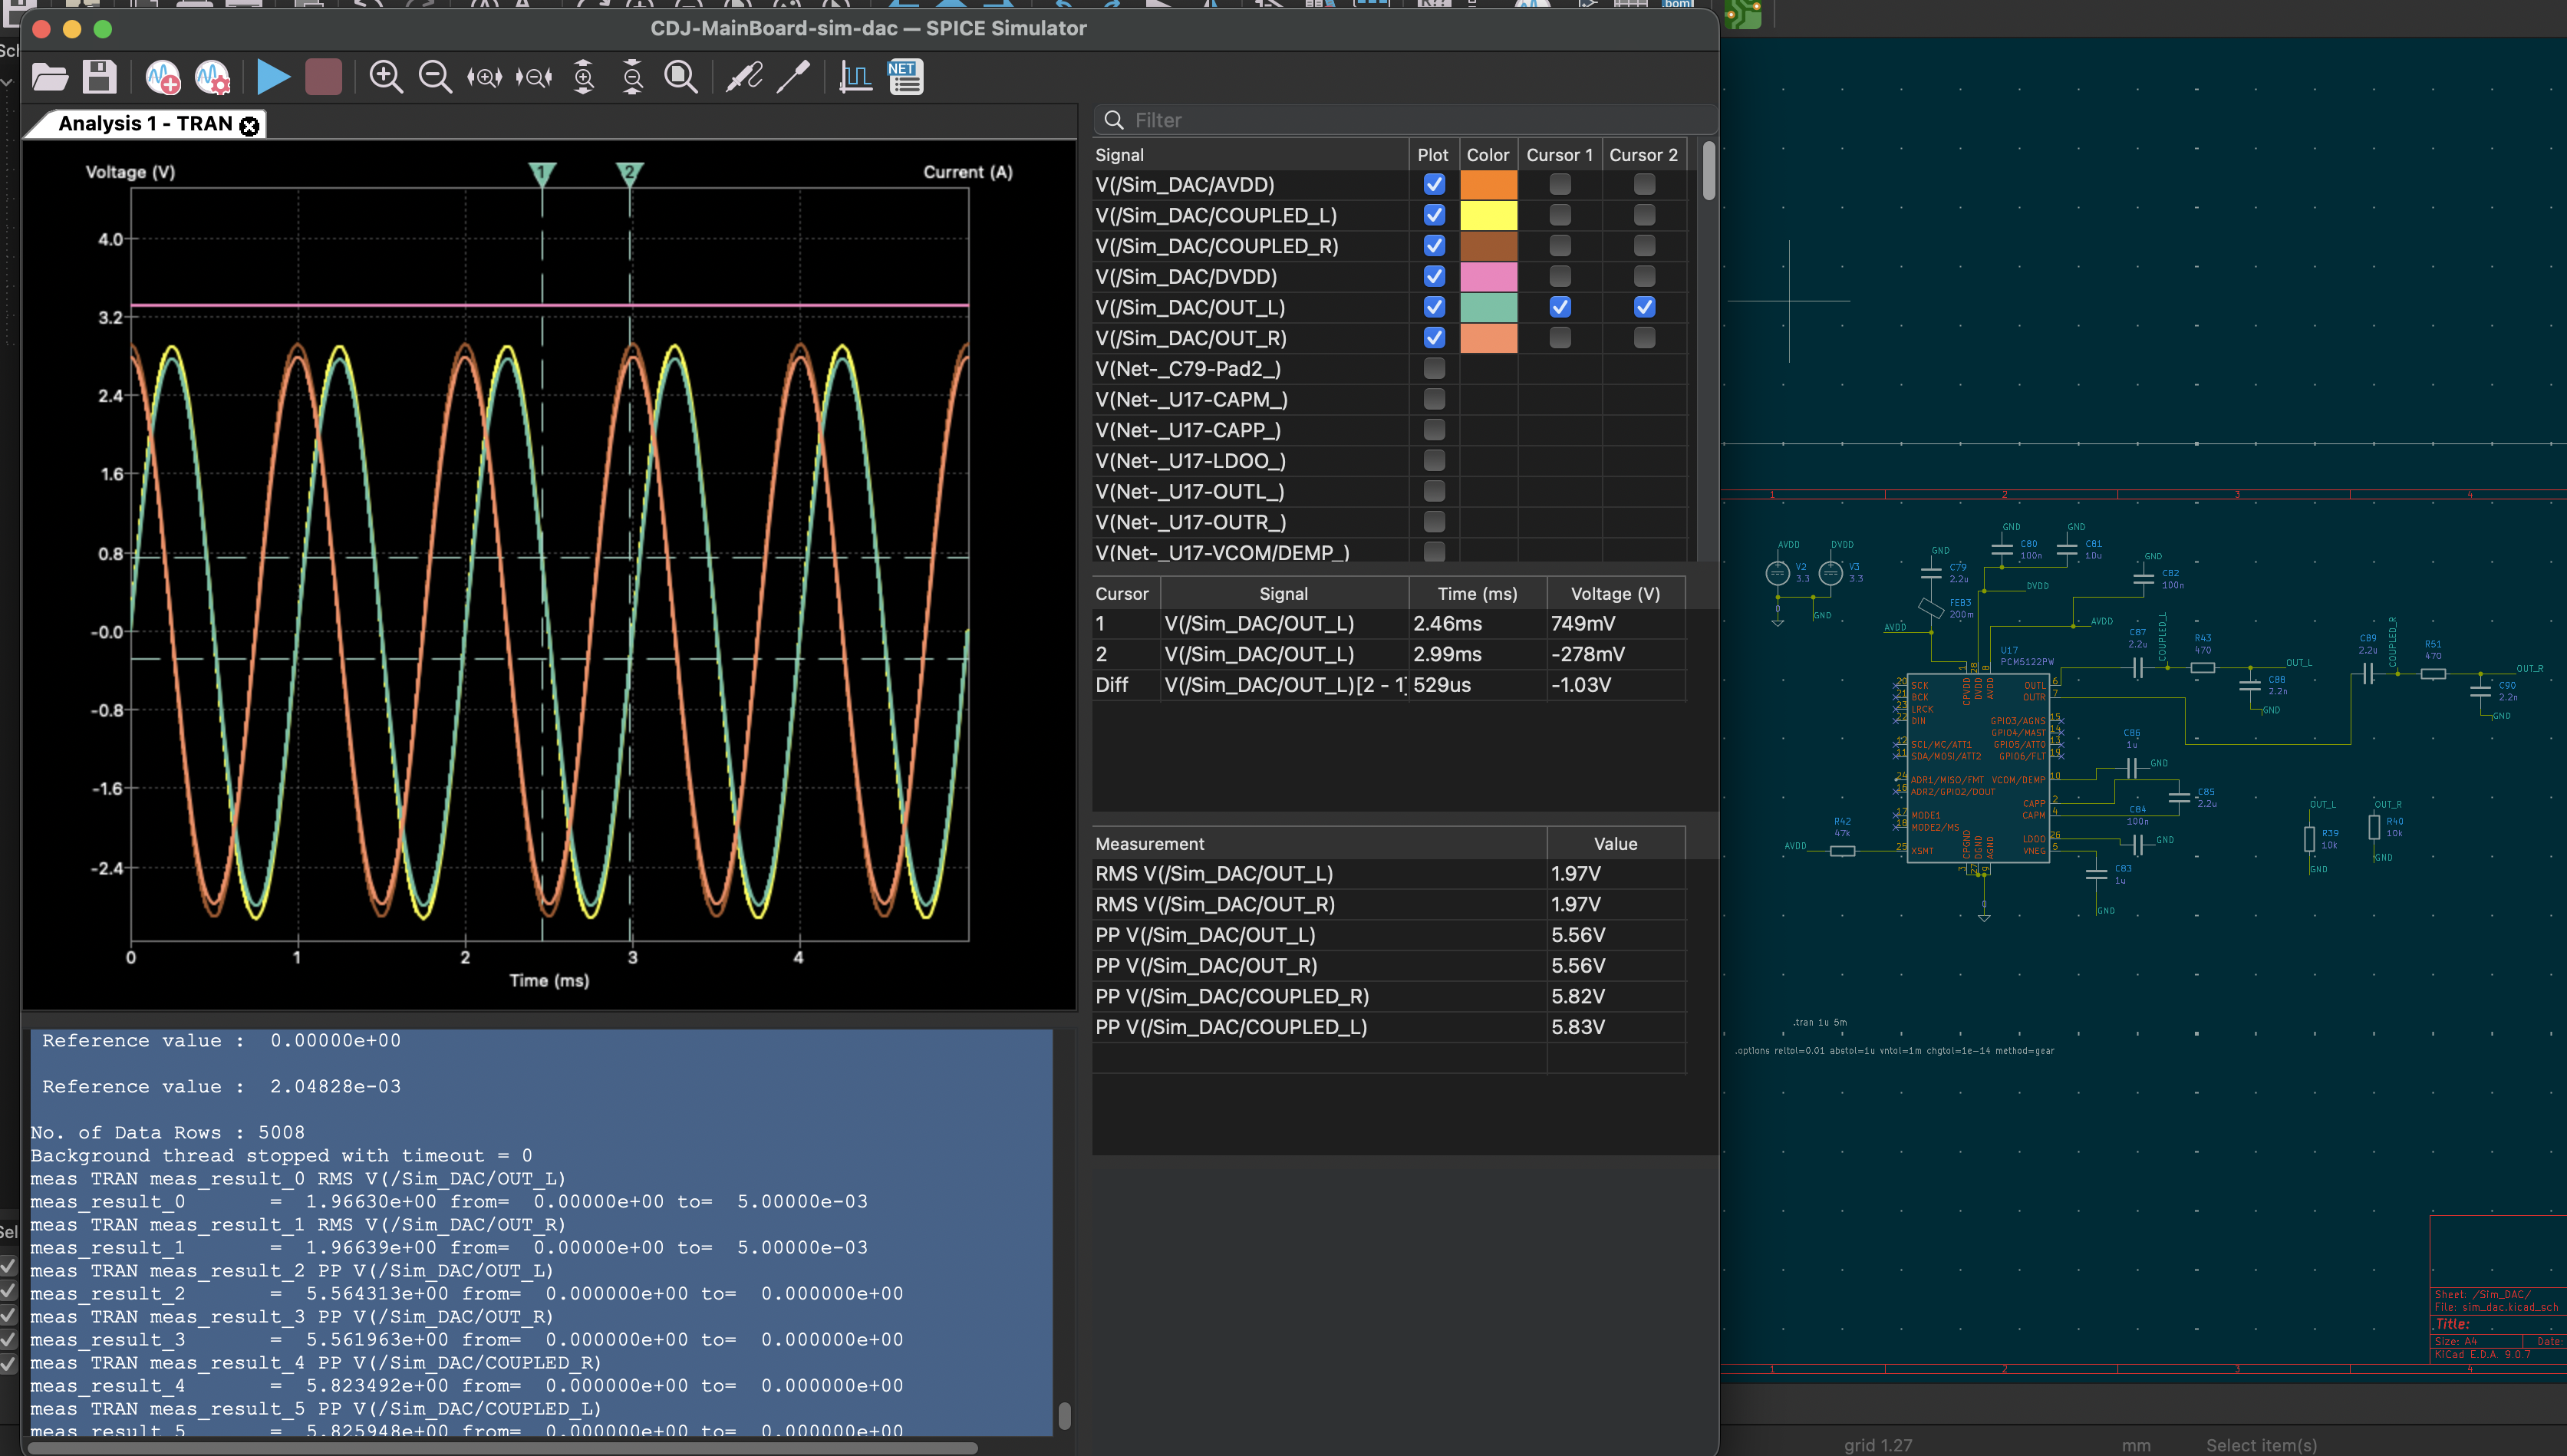Select the probe signal tool

coord(744,77)
